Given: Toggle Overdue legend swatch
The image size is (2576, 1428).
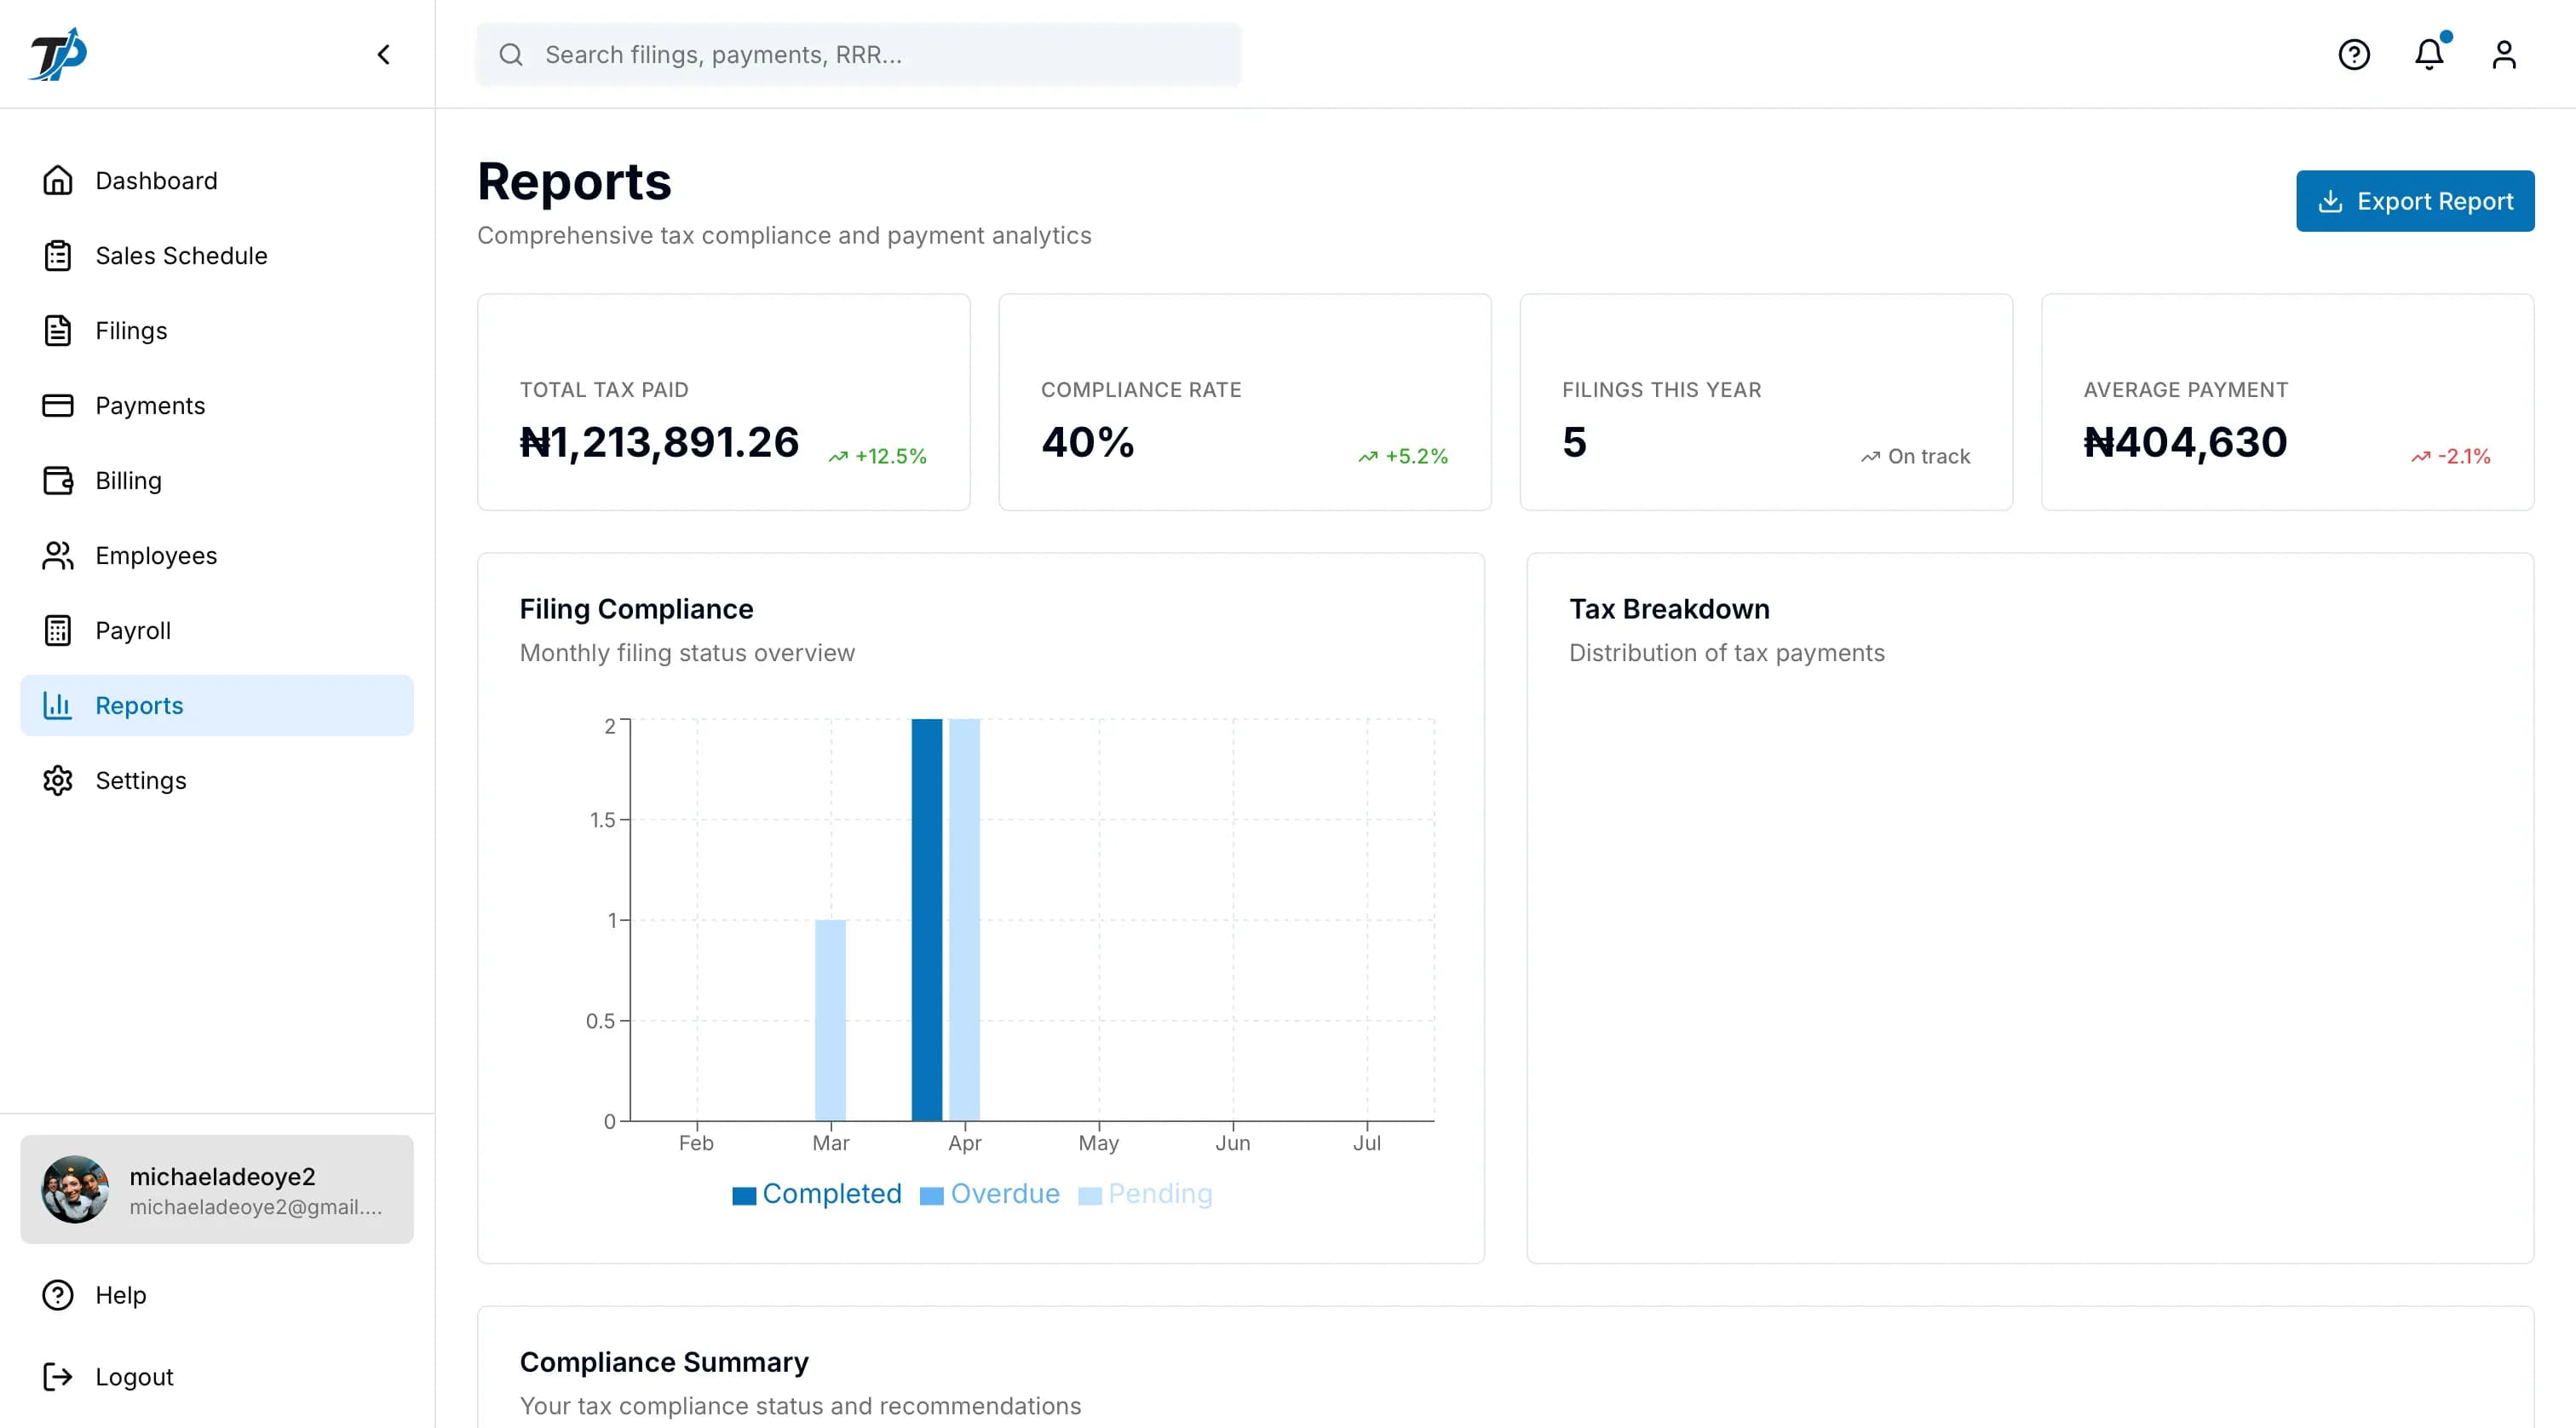Looking at the screenshot, I should [931, 1195].
